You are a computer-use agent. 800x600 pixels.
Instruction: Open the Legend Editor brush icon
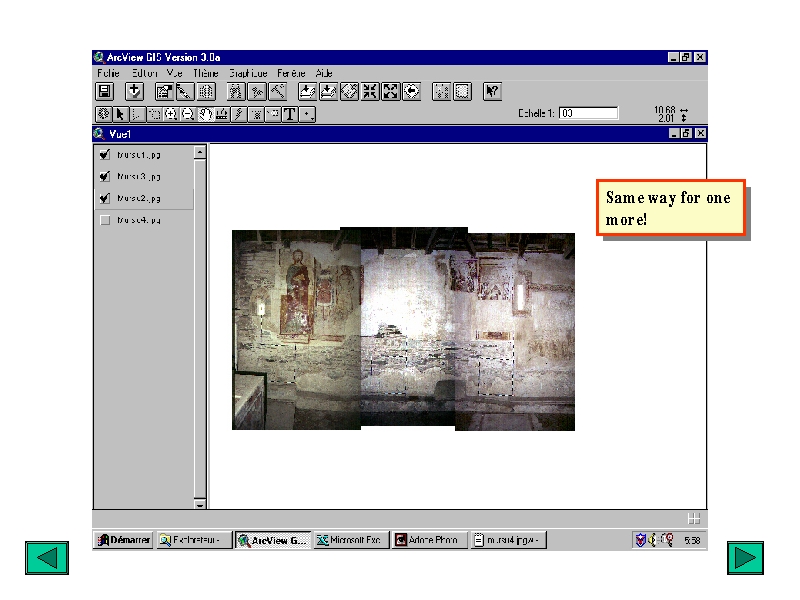pyautogui.click(x=184, y=91)
